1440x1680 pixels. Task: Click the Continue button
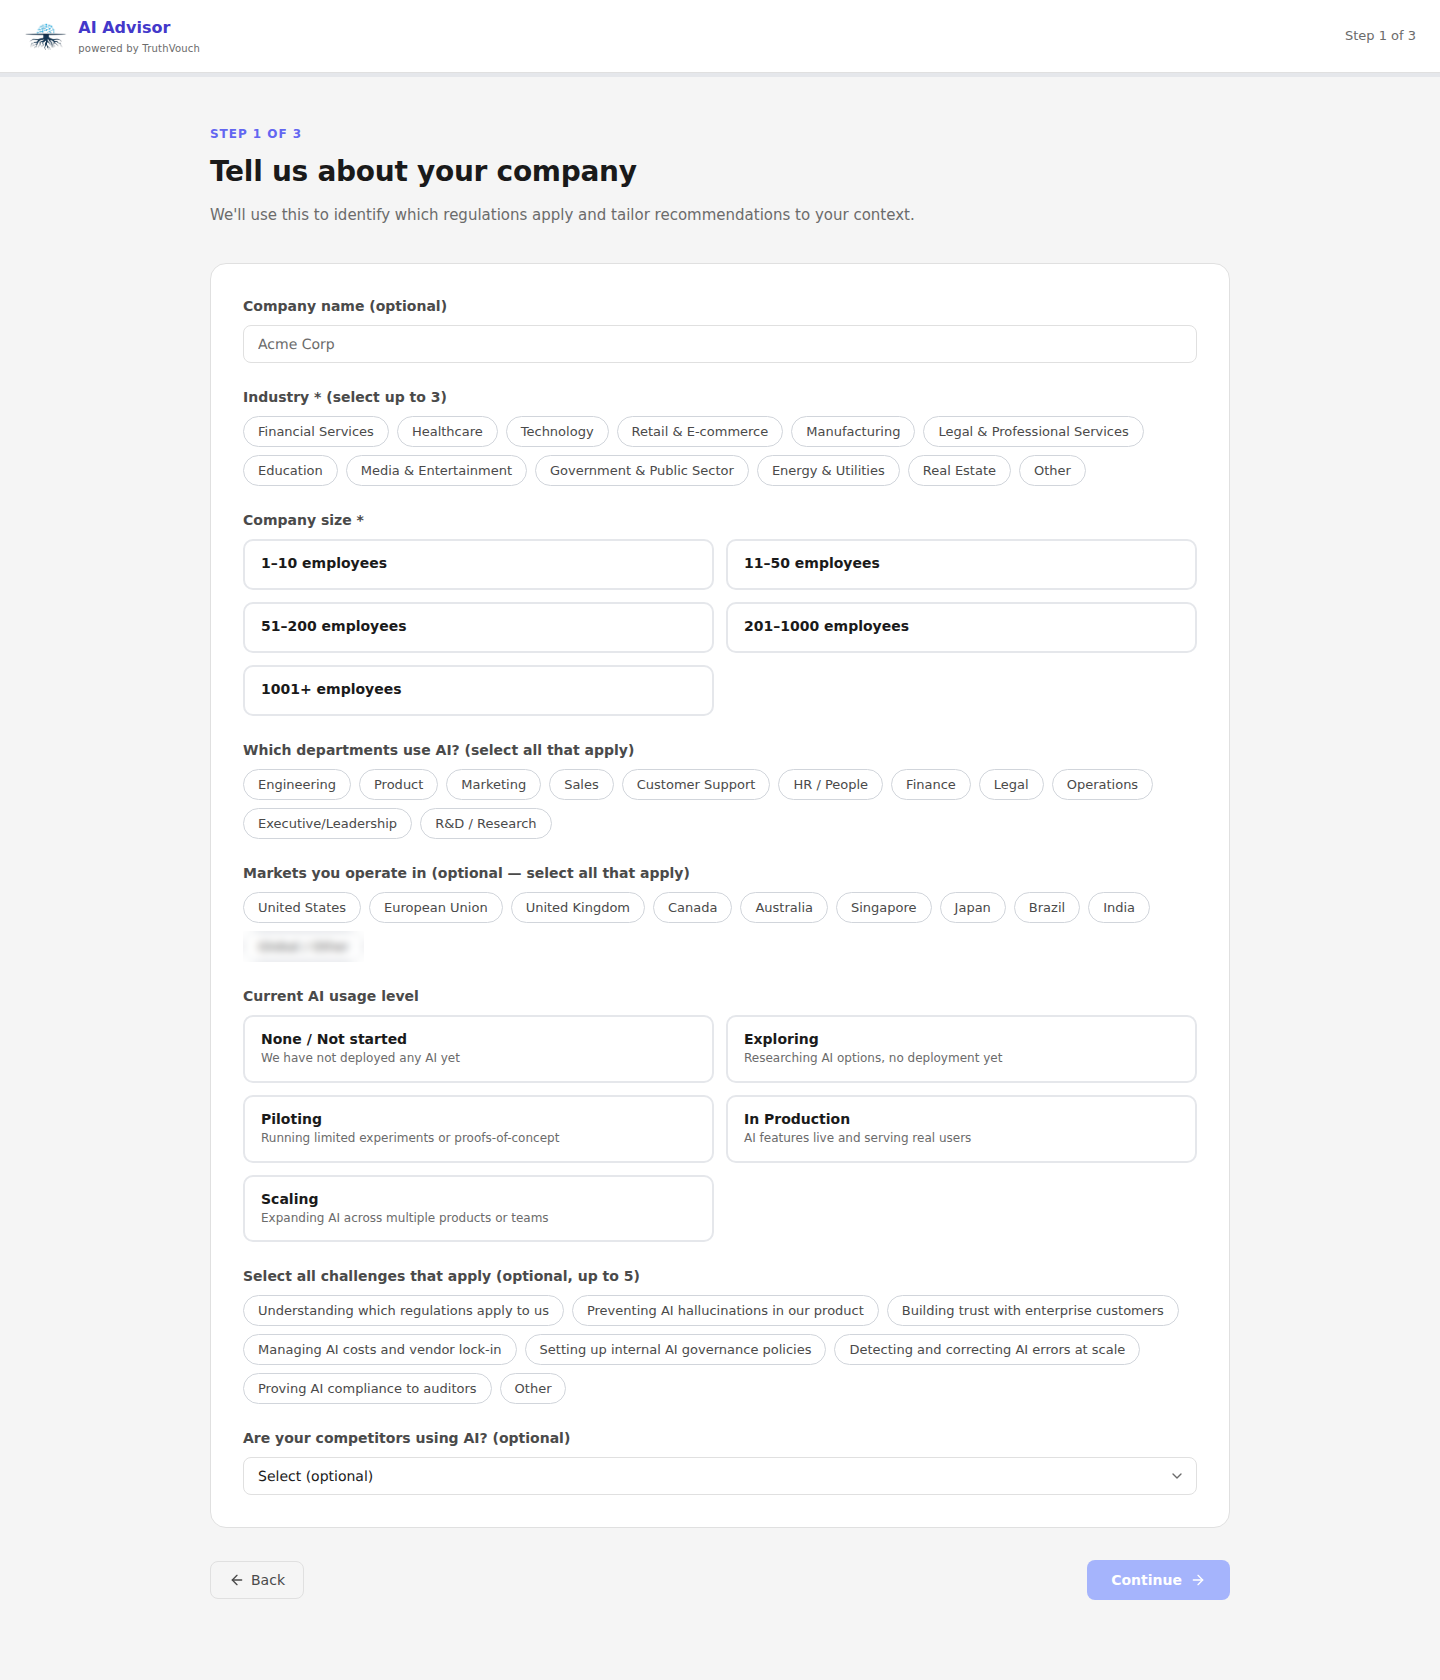[x=1157, y=1579]
